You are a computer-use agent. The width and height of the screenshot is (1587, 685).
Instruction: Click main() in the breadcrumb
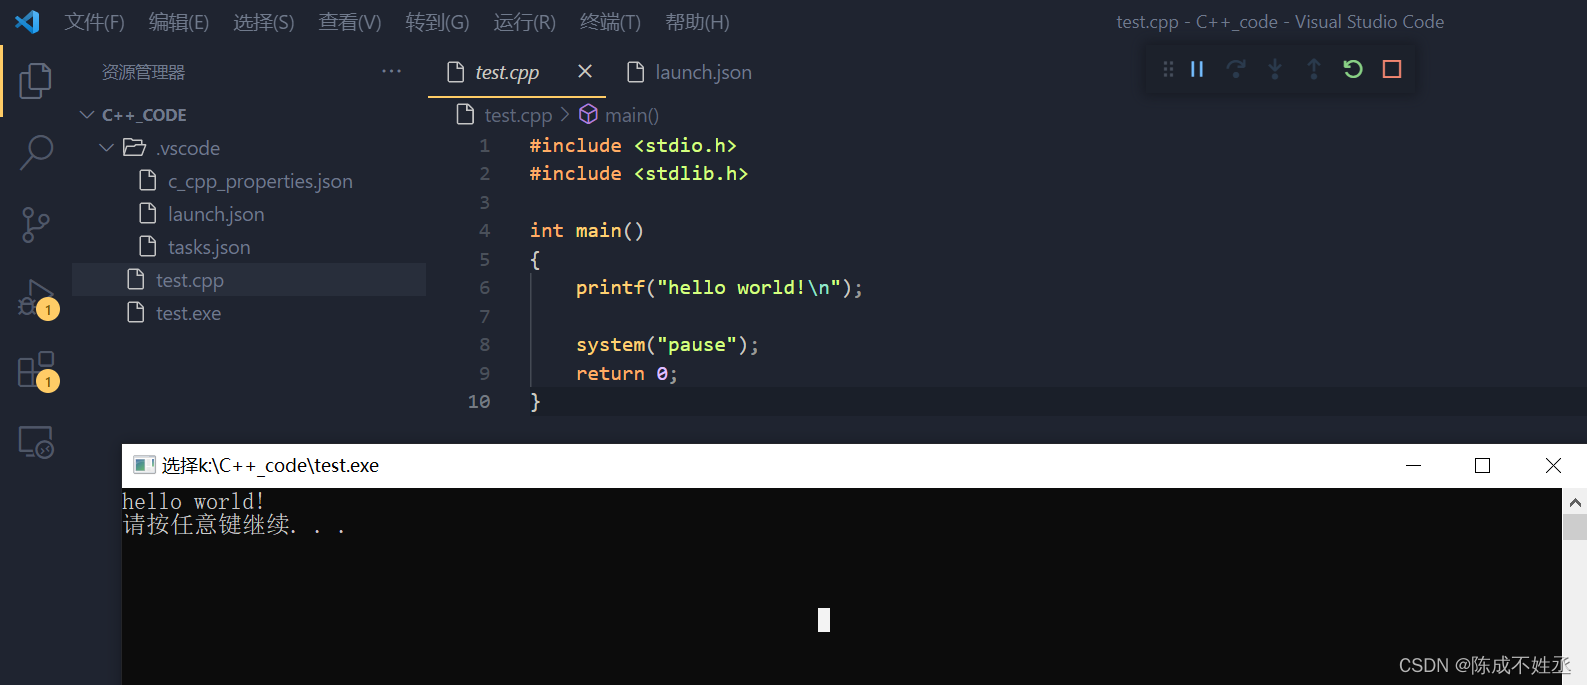pos(632,115)
